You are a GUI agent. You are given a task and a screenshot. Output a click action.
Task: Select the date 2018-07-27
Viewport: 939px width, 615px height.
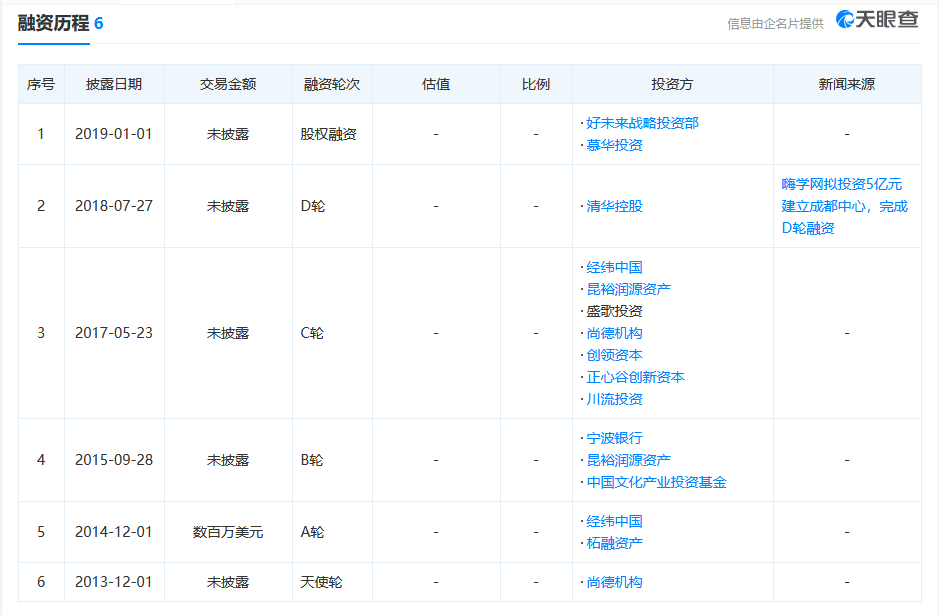pyautogui.click(x=114, y=206)
